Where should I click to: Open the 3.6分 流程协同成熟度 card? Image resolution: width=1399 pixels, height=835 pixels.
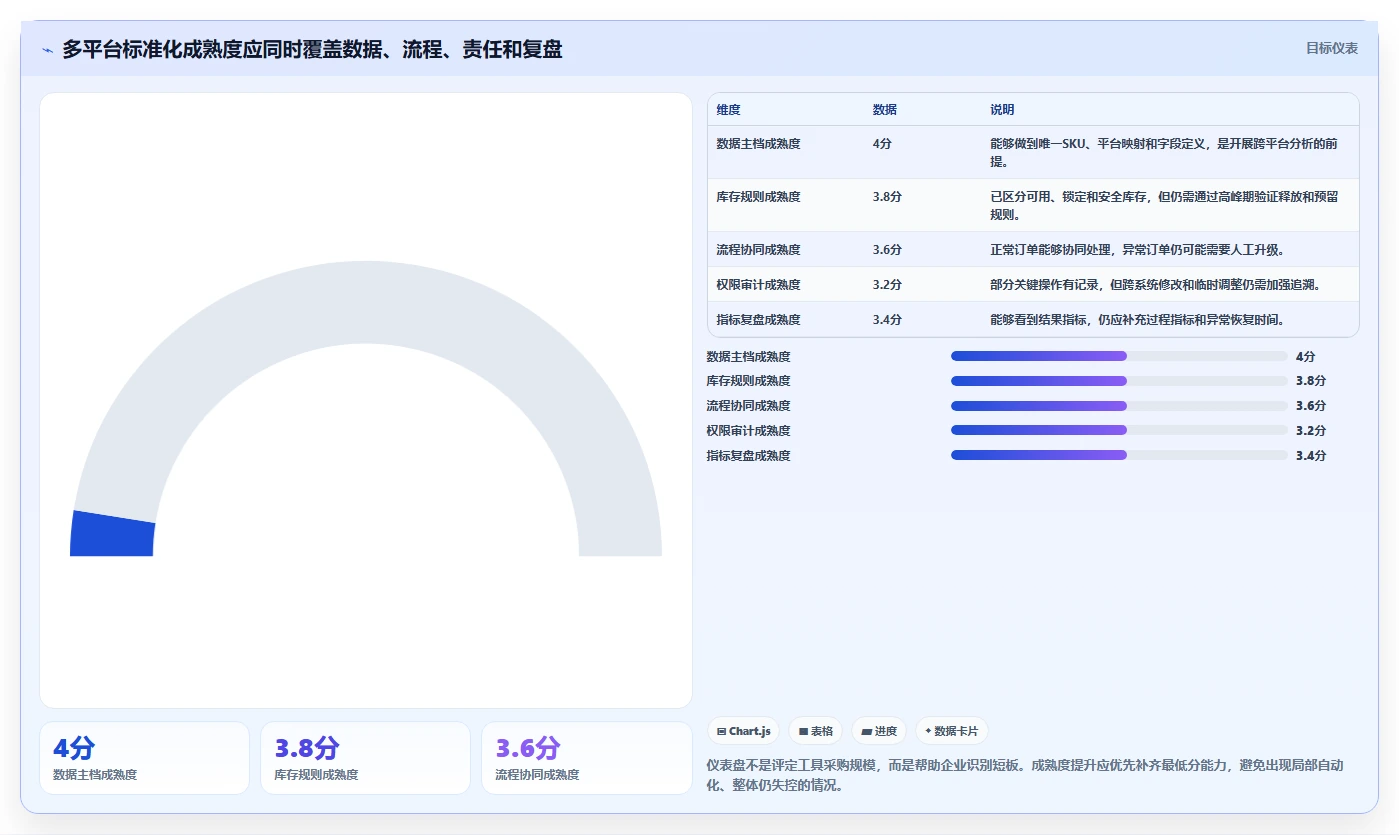tap(586, 758)
